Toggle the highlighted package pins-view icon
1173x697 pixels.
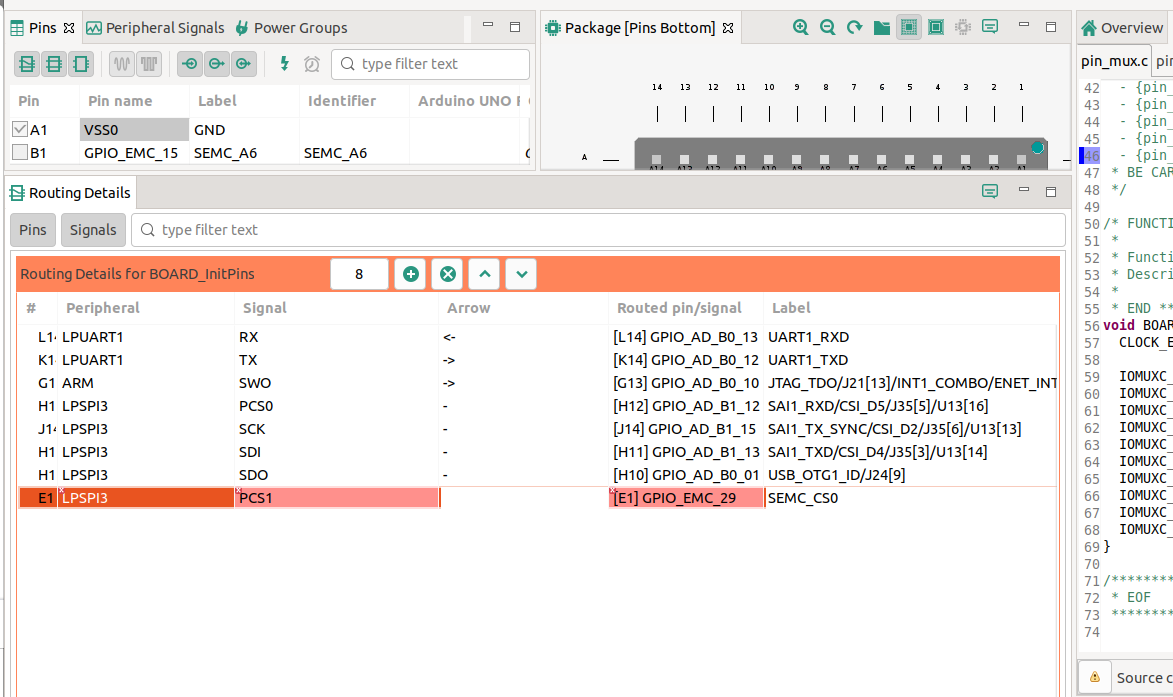point(909,28)
